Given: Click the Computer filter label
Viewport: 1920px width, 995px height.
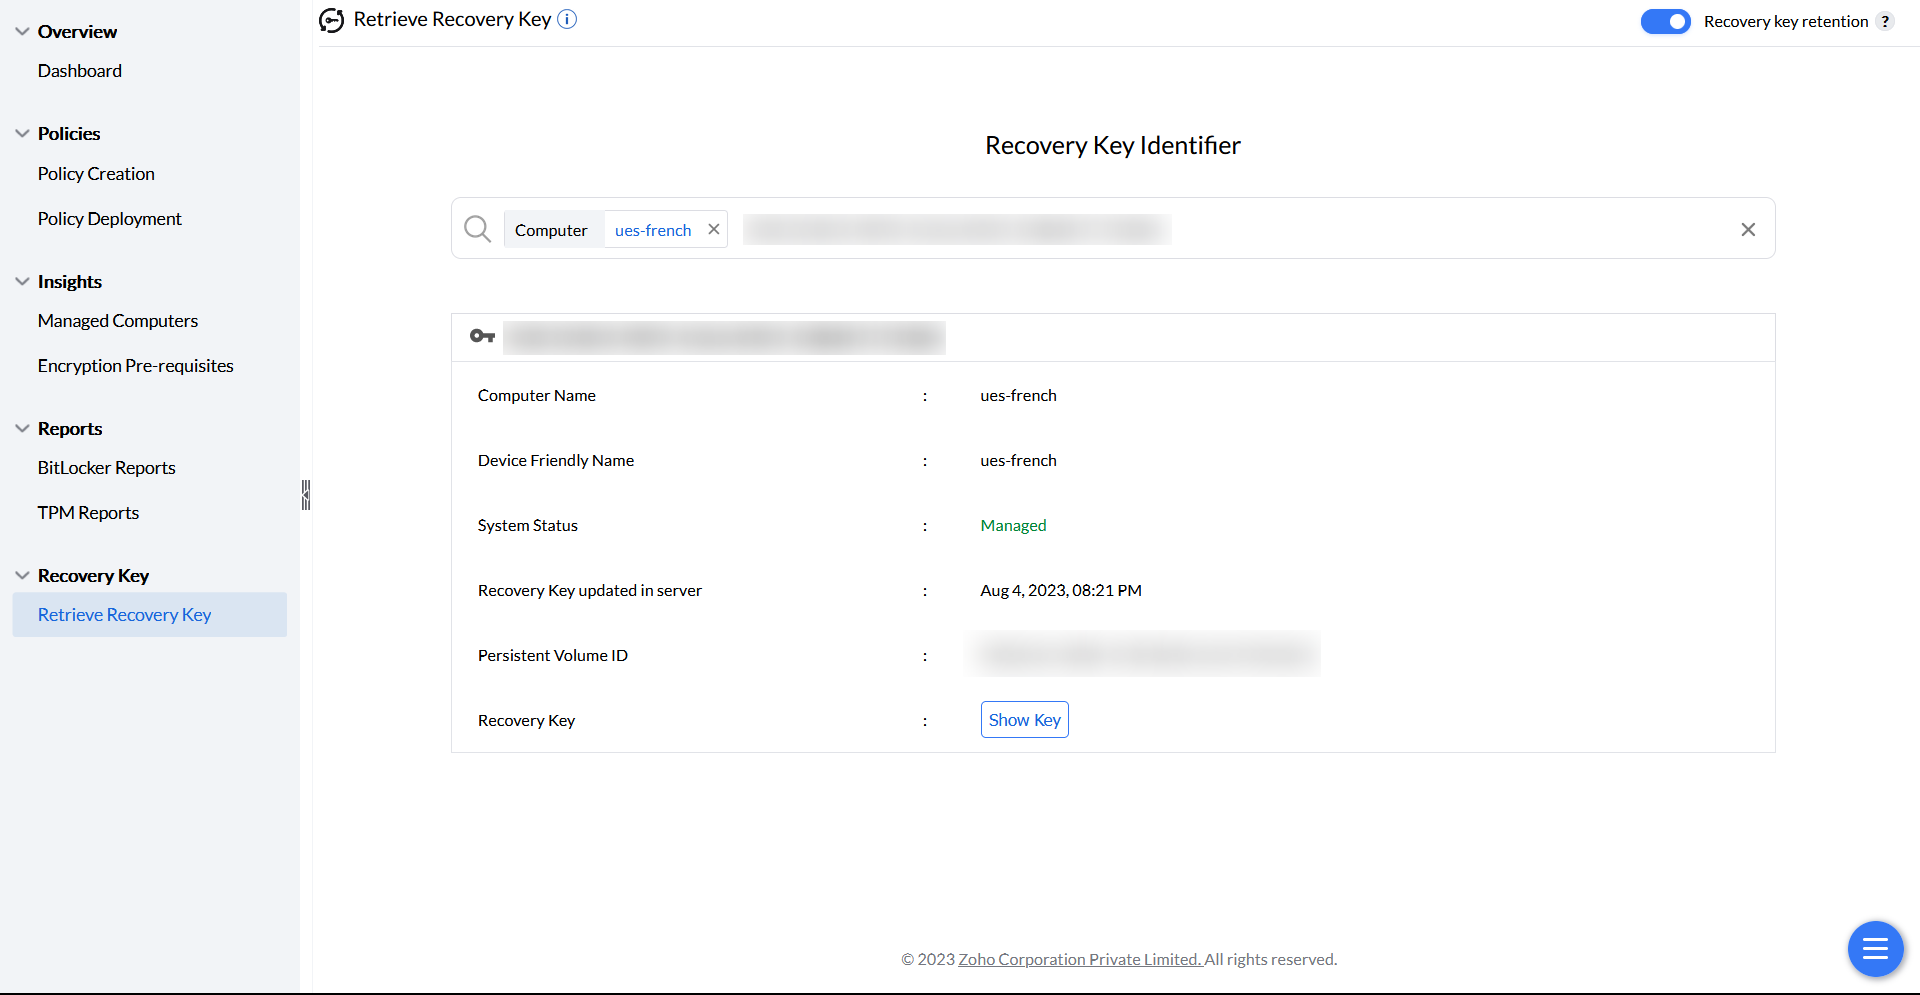Looking at the screenshot, I should pyautogui.click(x=551, y=230).
